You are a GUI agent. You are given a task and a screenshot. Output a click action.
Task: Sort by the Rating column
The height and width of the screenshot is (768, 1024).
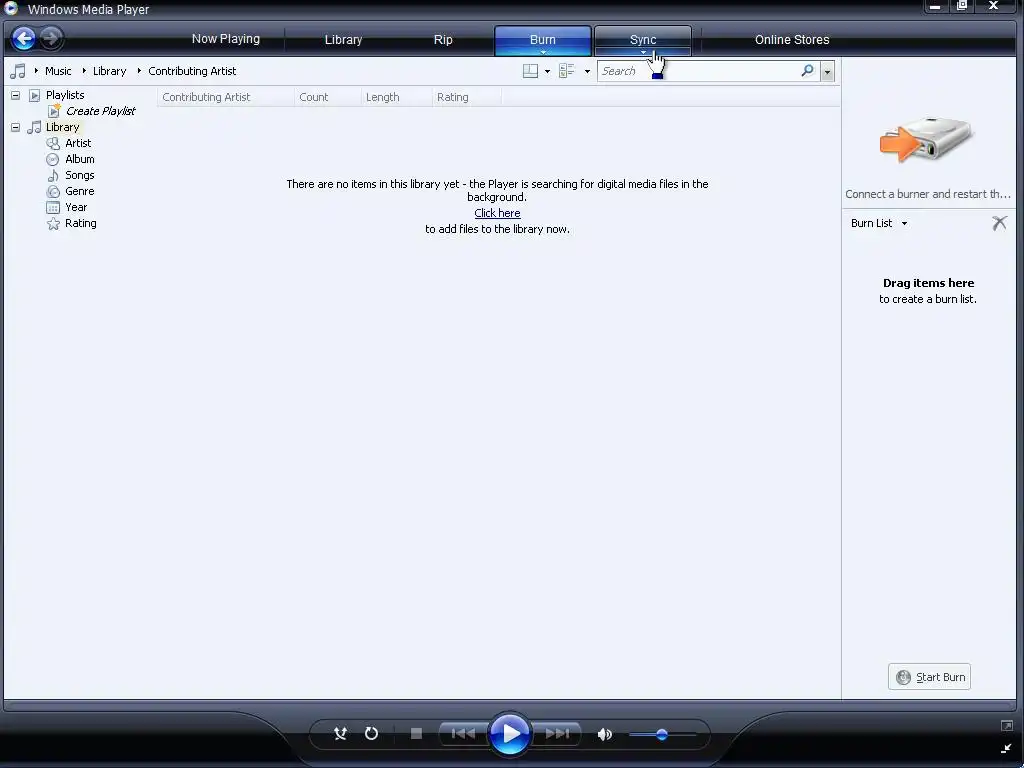[x=466, y=97]
